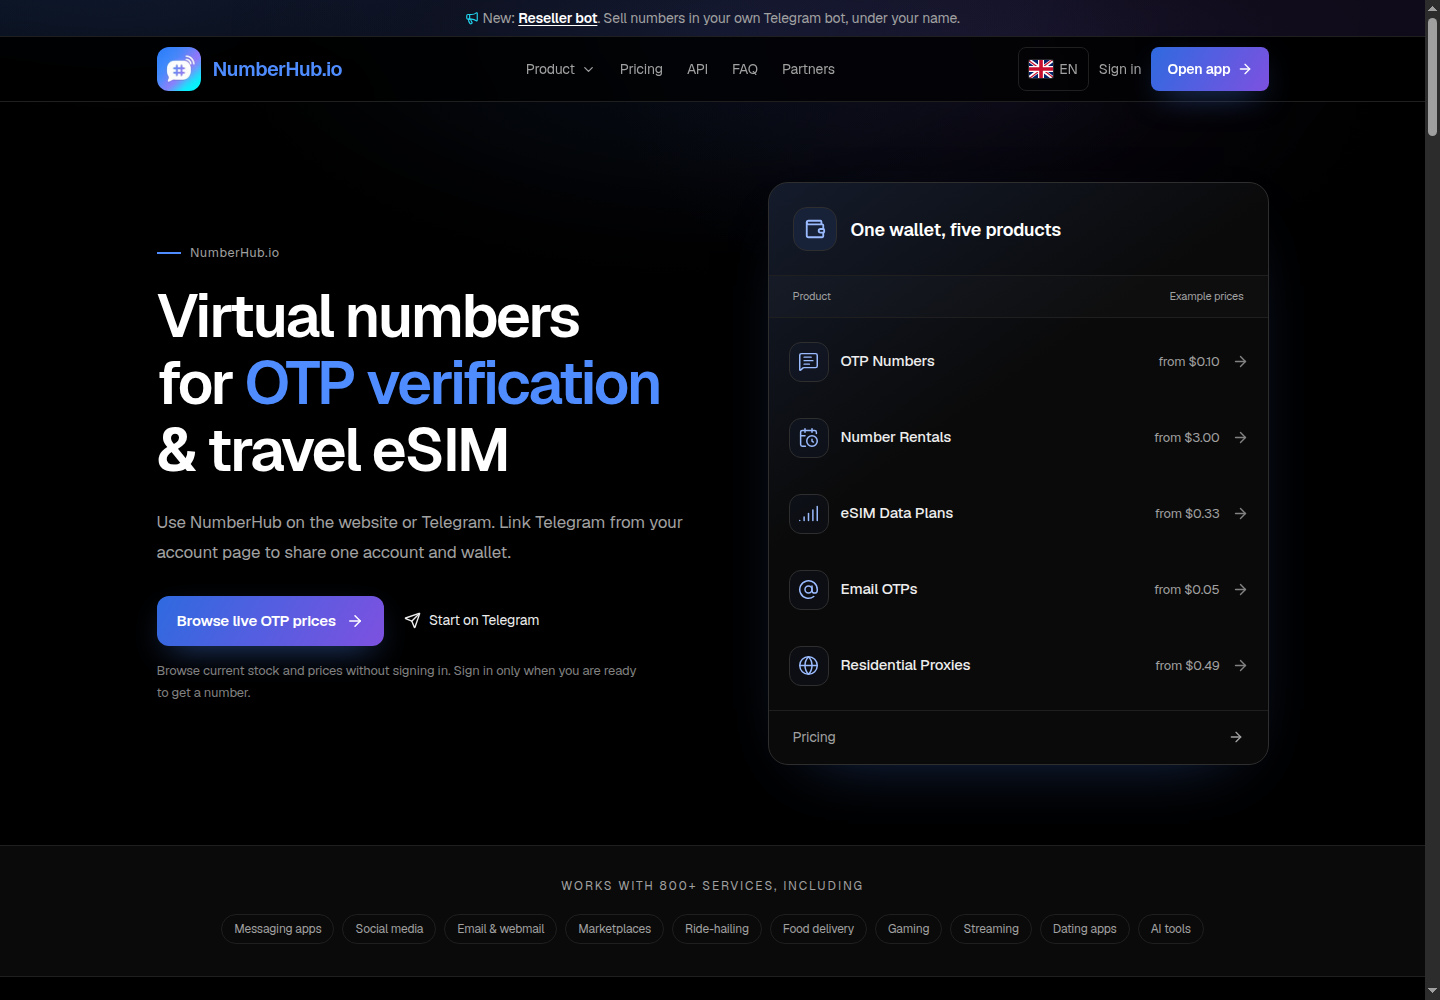Open the FAQ navigation link

tap(745, 69)
